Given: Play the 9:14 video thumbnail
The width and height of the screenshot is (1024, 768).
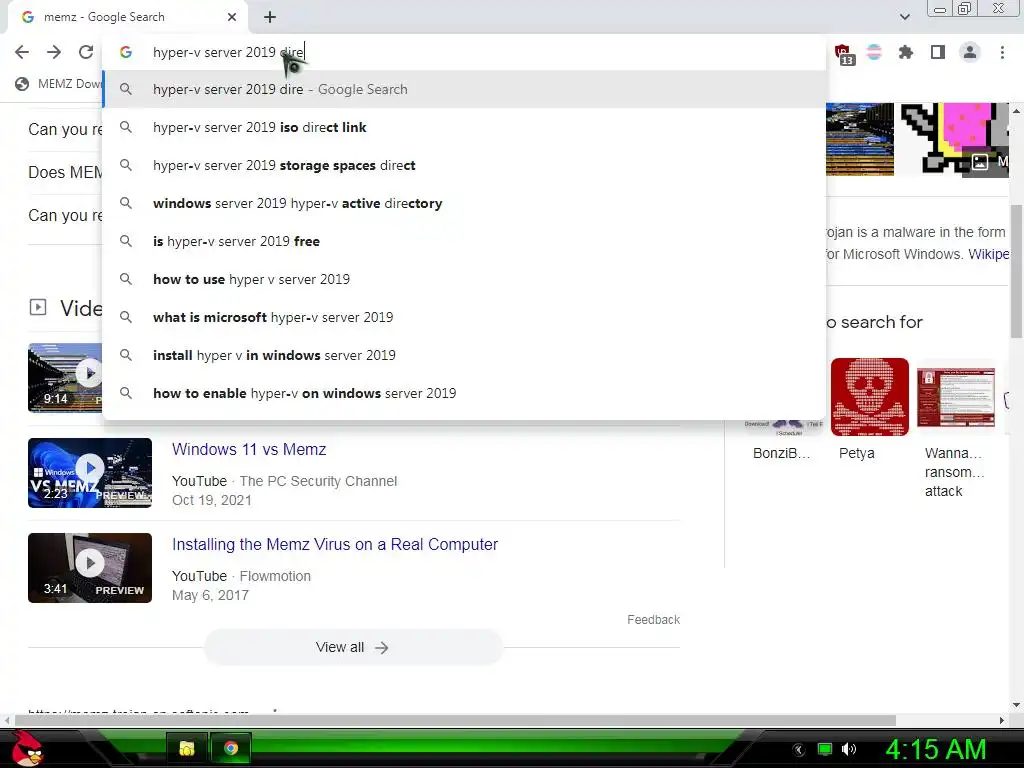Looking at the screenshot, I should click(65, 377).
